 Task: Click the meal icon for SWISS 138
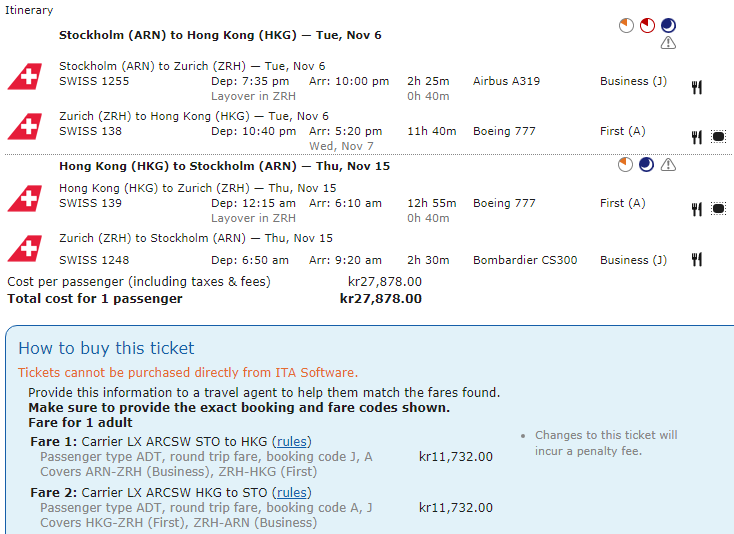(697, 137)
